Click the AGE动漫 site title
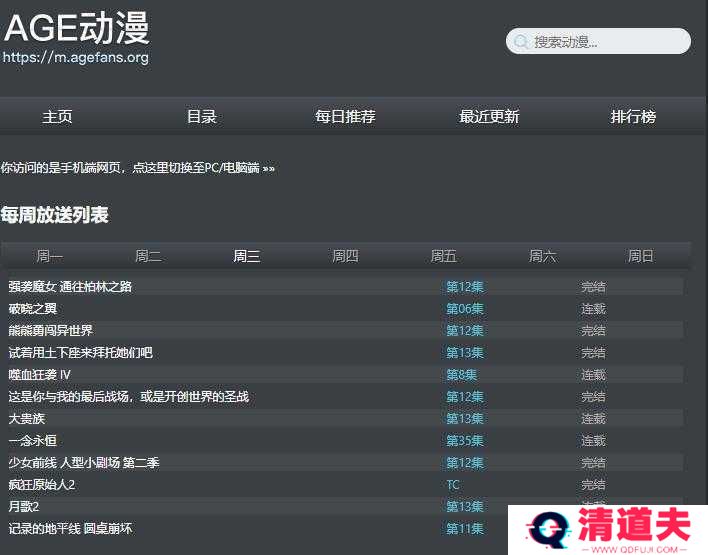 (x=77, y=28)
